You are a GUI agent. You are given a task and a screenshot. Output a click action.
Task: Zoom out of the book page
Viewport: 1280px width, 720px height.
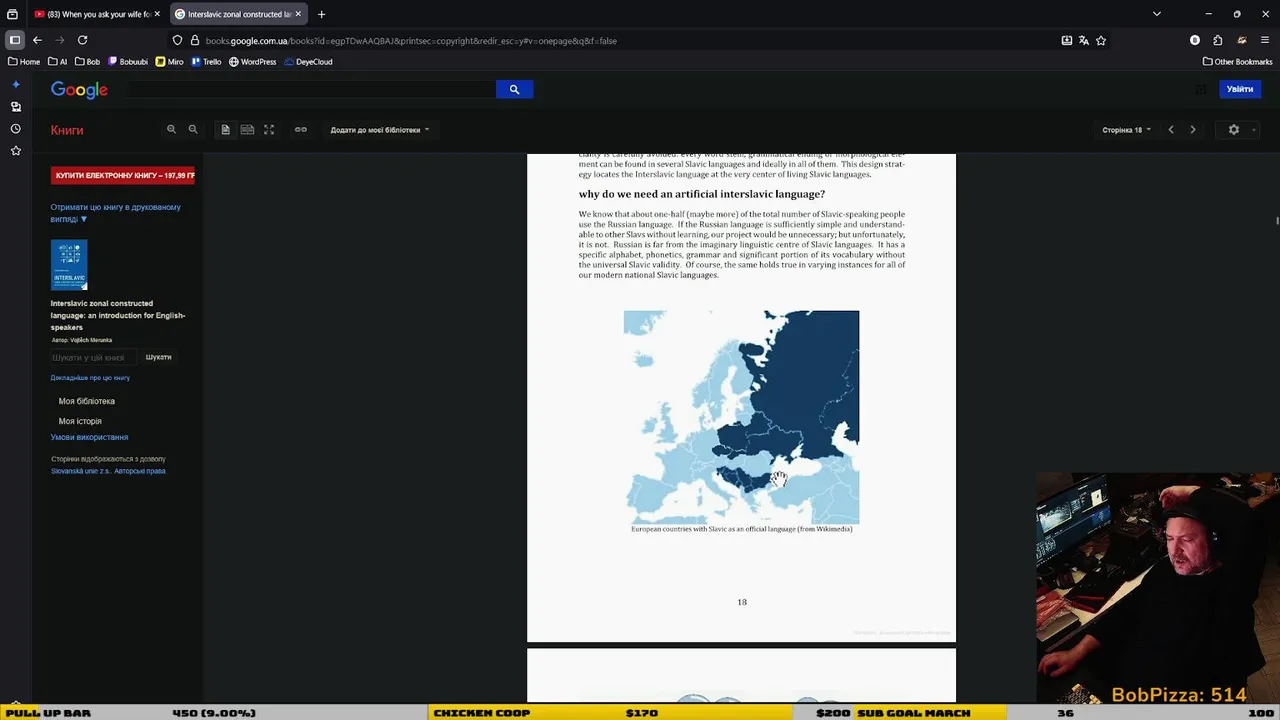point(193,129)
